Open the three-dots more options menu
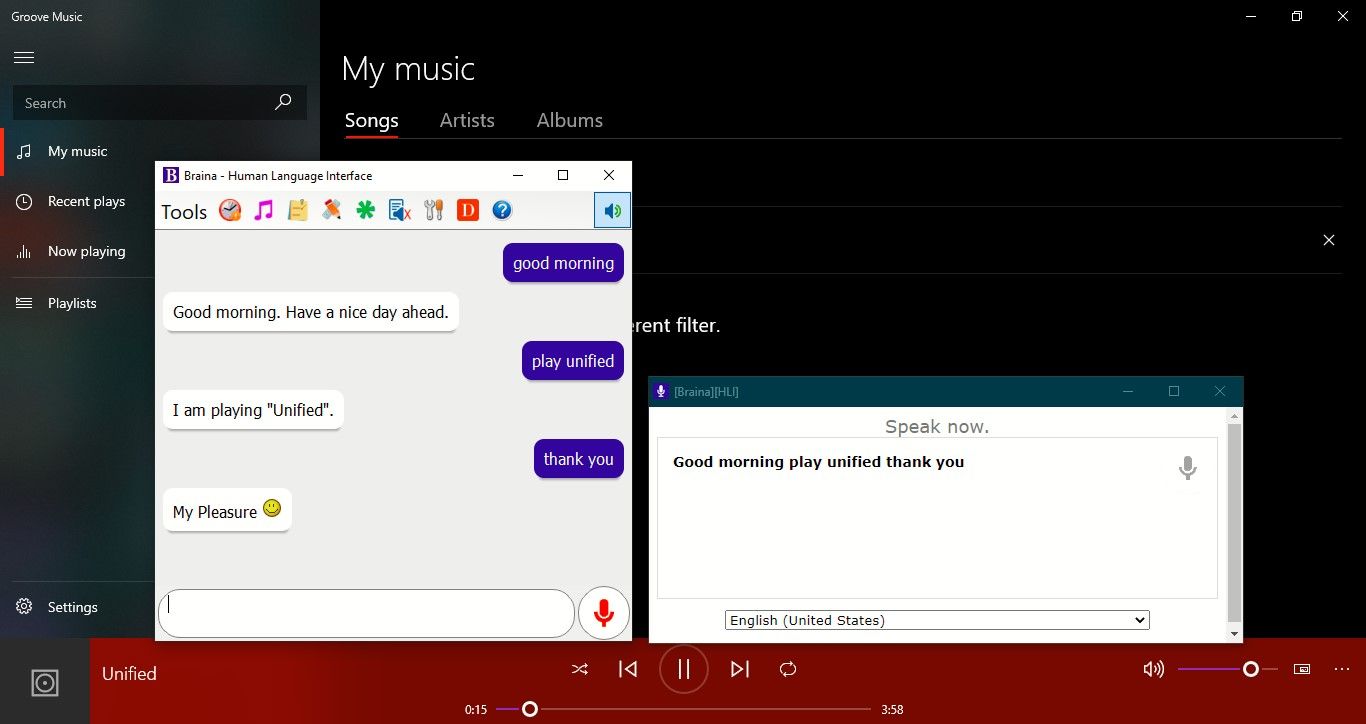 pos(1342,669)
